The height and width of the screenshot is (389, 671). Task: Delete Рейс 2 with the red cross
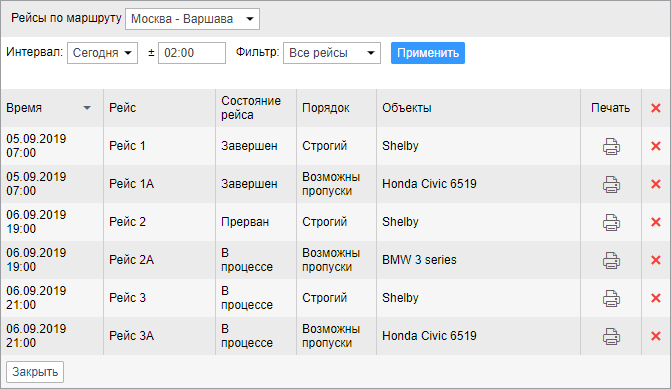click(656, 222)
